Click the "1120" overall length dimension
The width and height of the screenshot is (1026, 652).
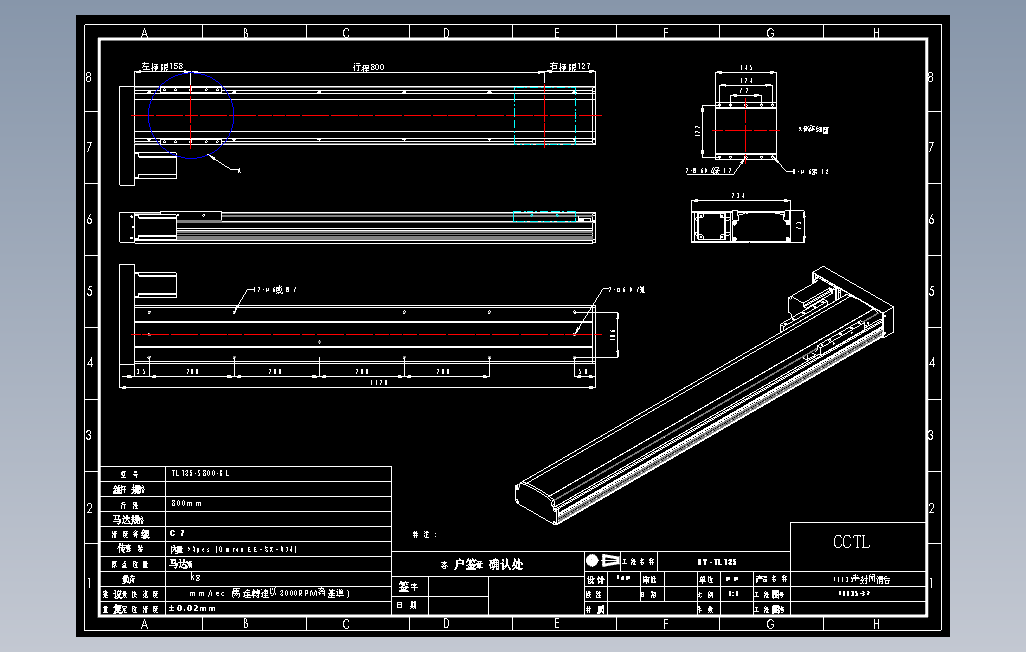point(379,382)
